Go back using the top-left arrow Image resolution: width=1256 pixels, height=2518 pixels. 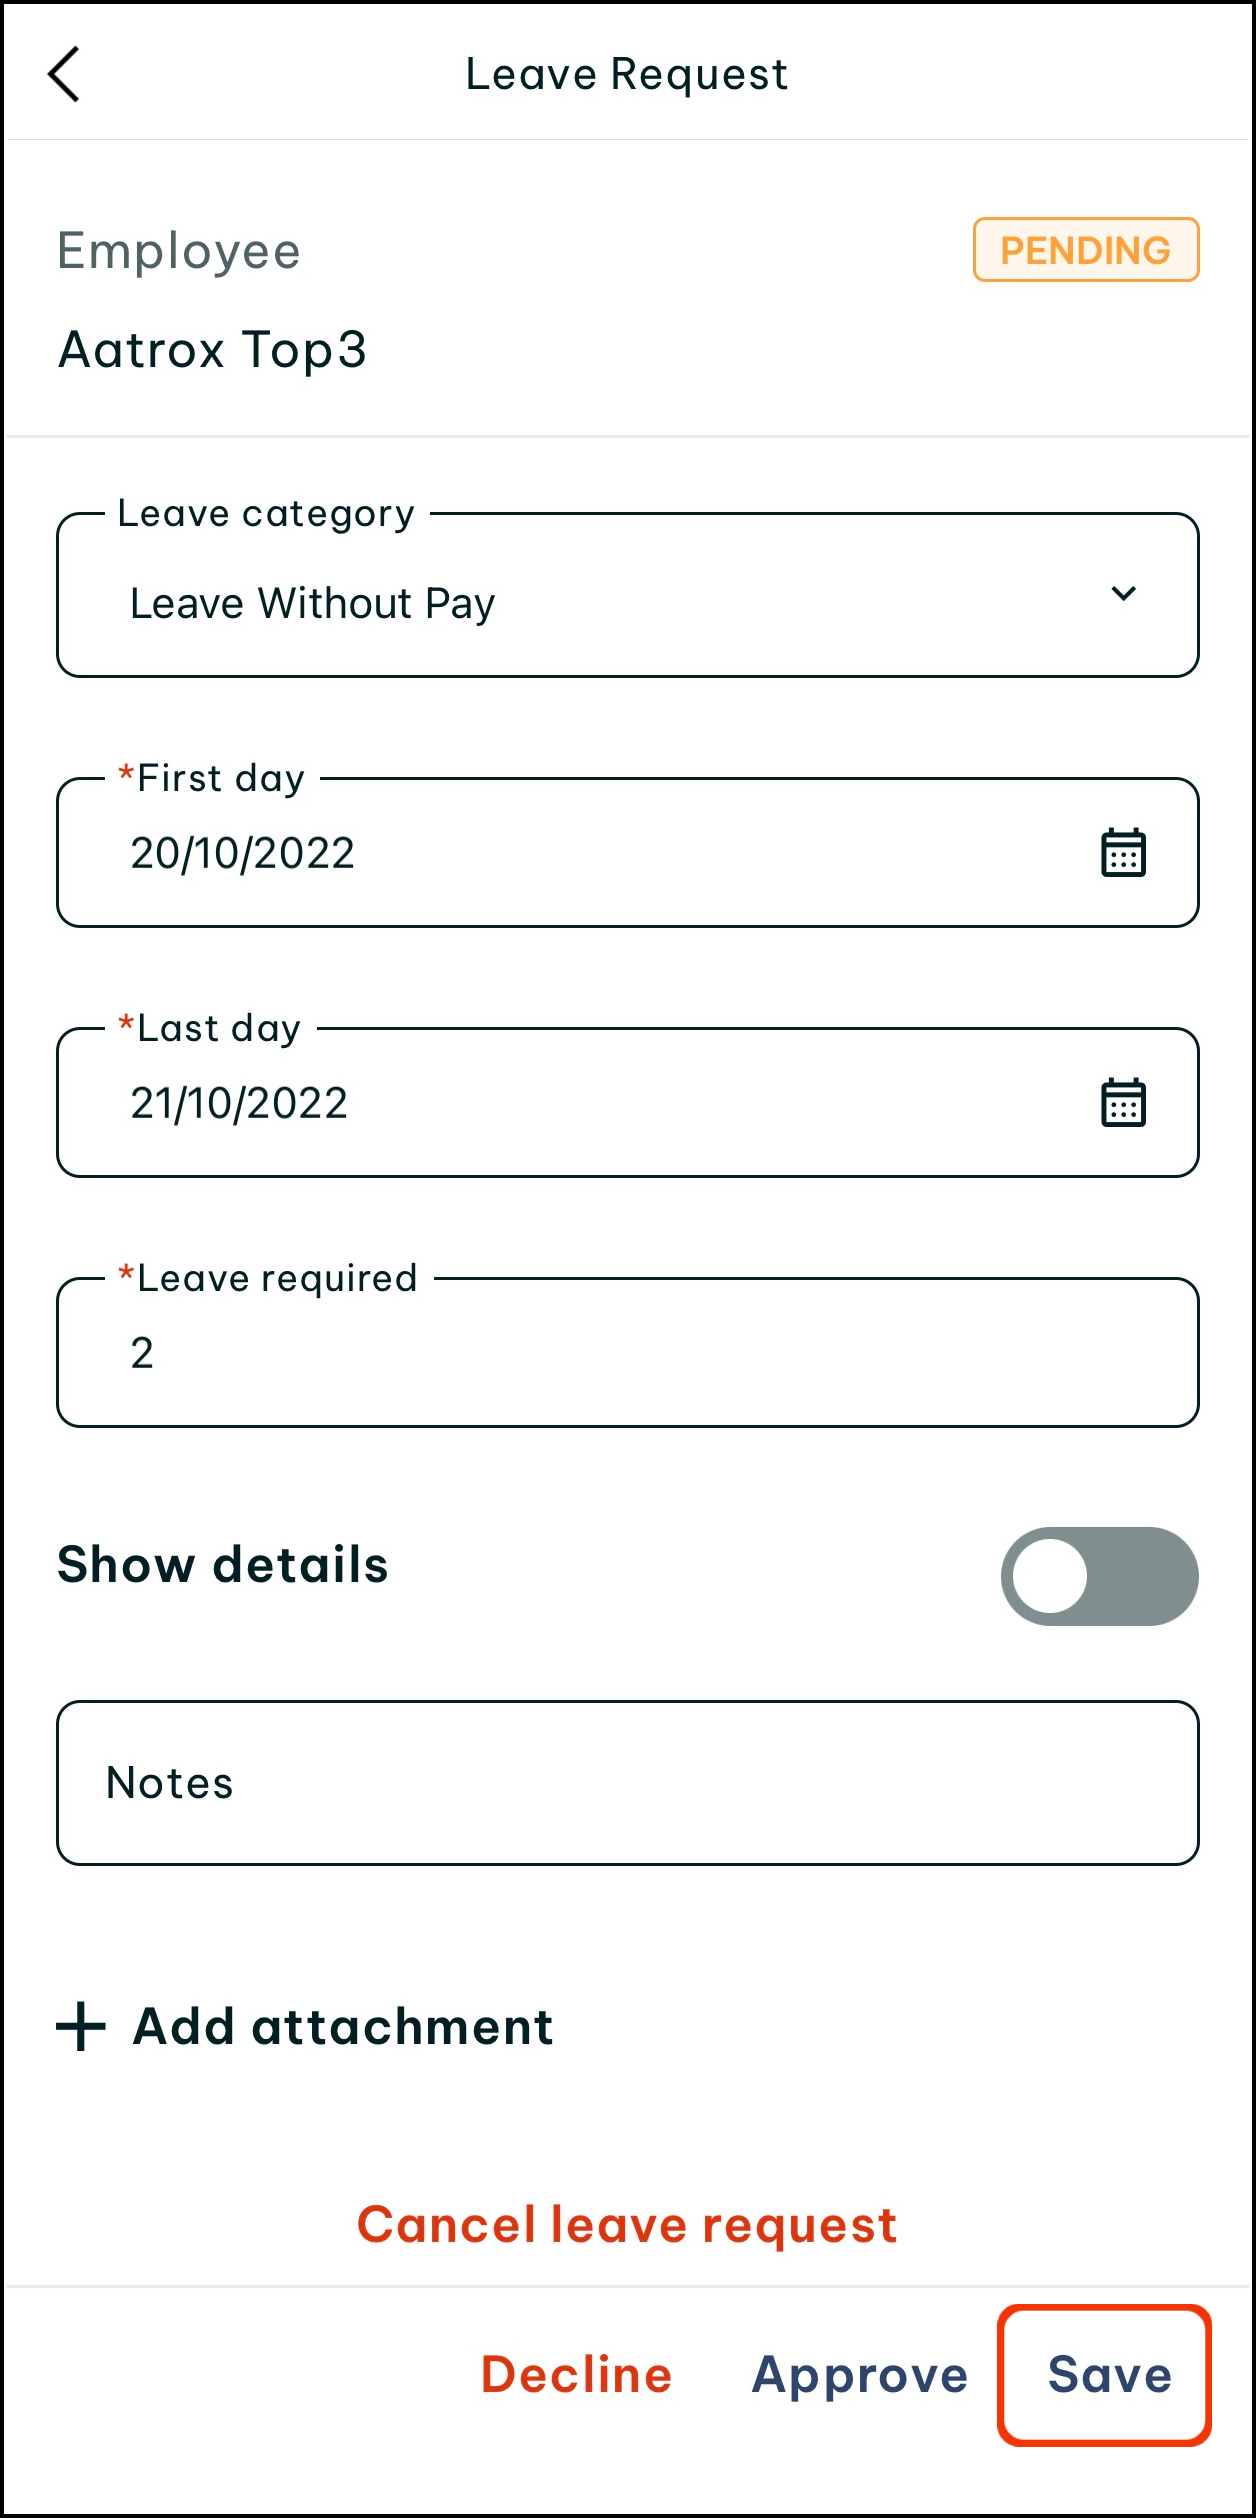pos(64,75)
